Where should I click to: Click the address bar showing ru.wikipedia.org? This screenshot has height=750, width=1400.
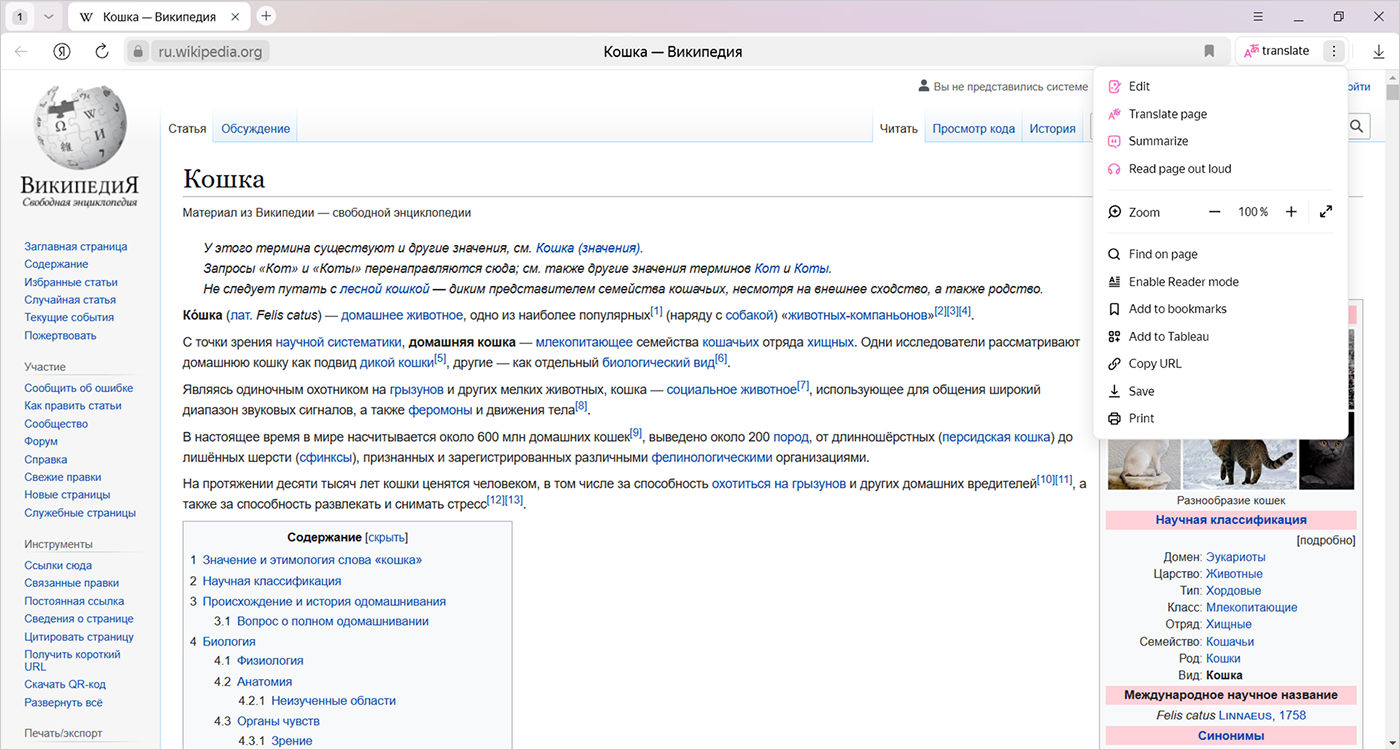(x=210, y=51)
